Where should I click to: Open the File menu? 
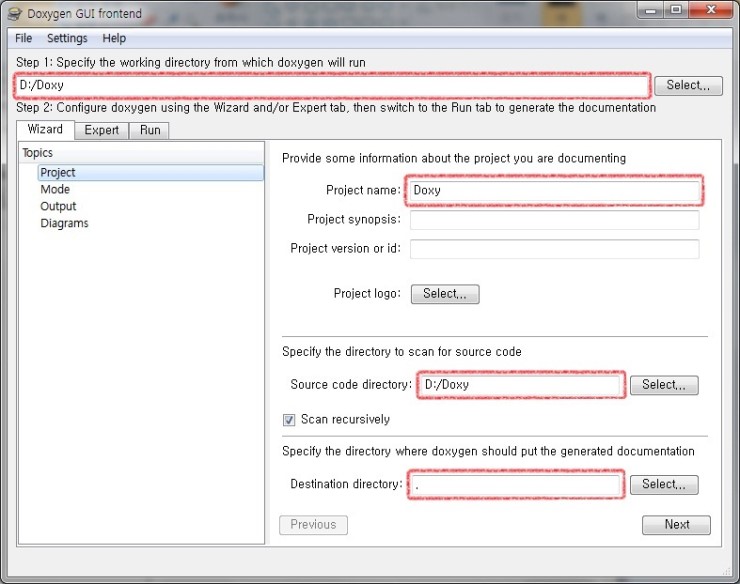tap(24, 38)
